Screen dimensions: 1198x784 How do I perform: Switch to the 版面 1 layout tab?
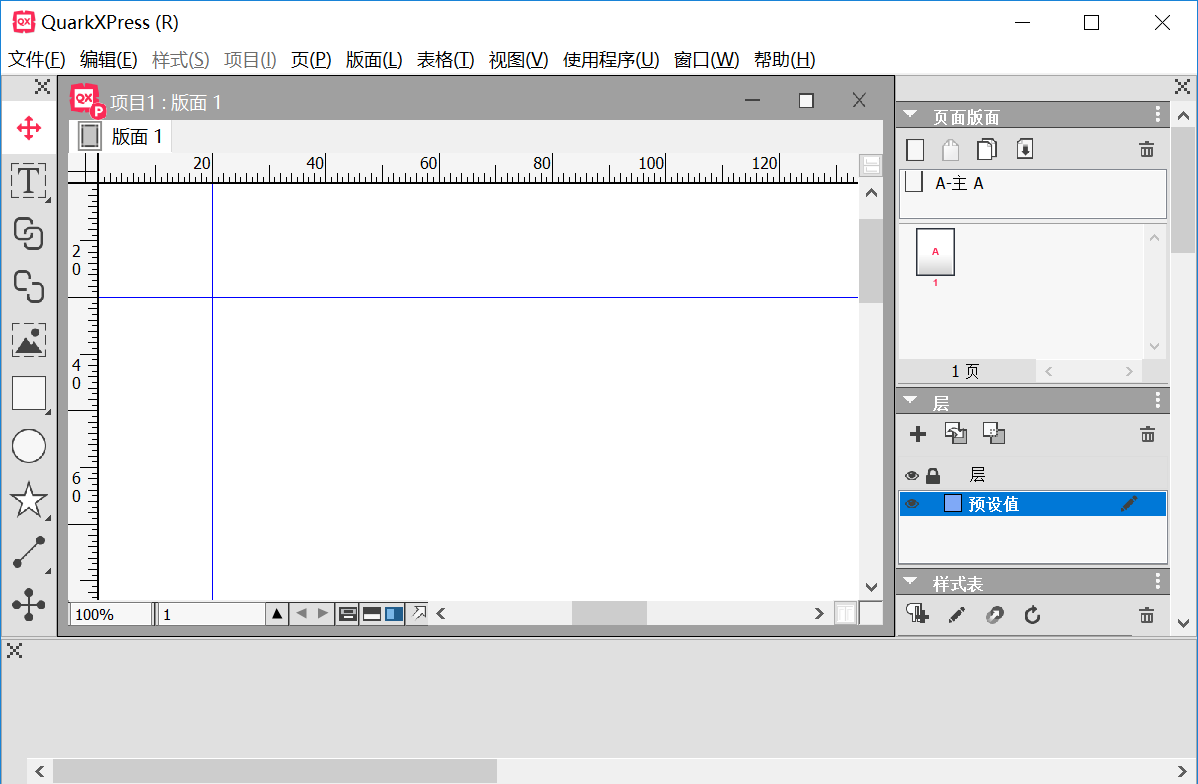tap(121, 137)
